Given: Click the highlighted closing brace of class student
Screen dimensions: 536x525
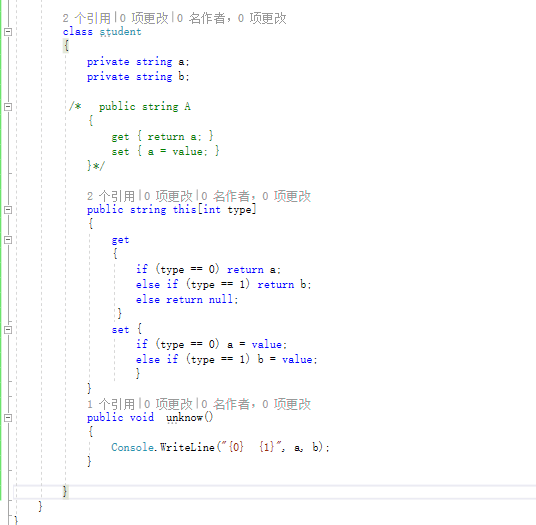Looking at the screenshot, I should [x=65, y=492].
